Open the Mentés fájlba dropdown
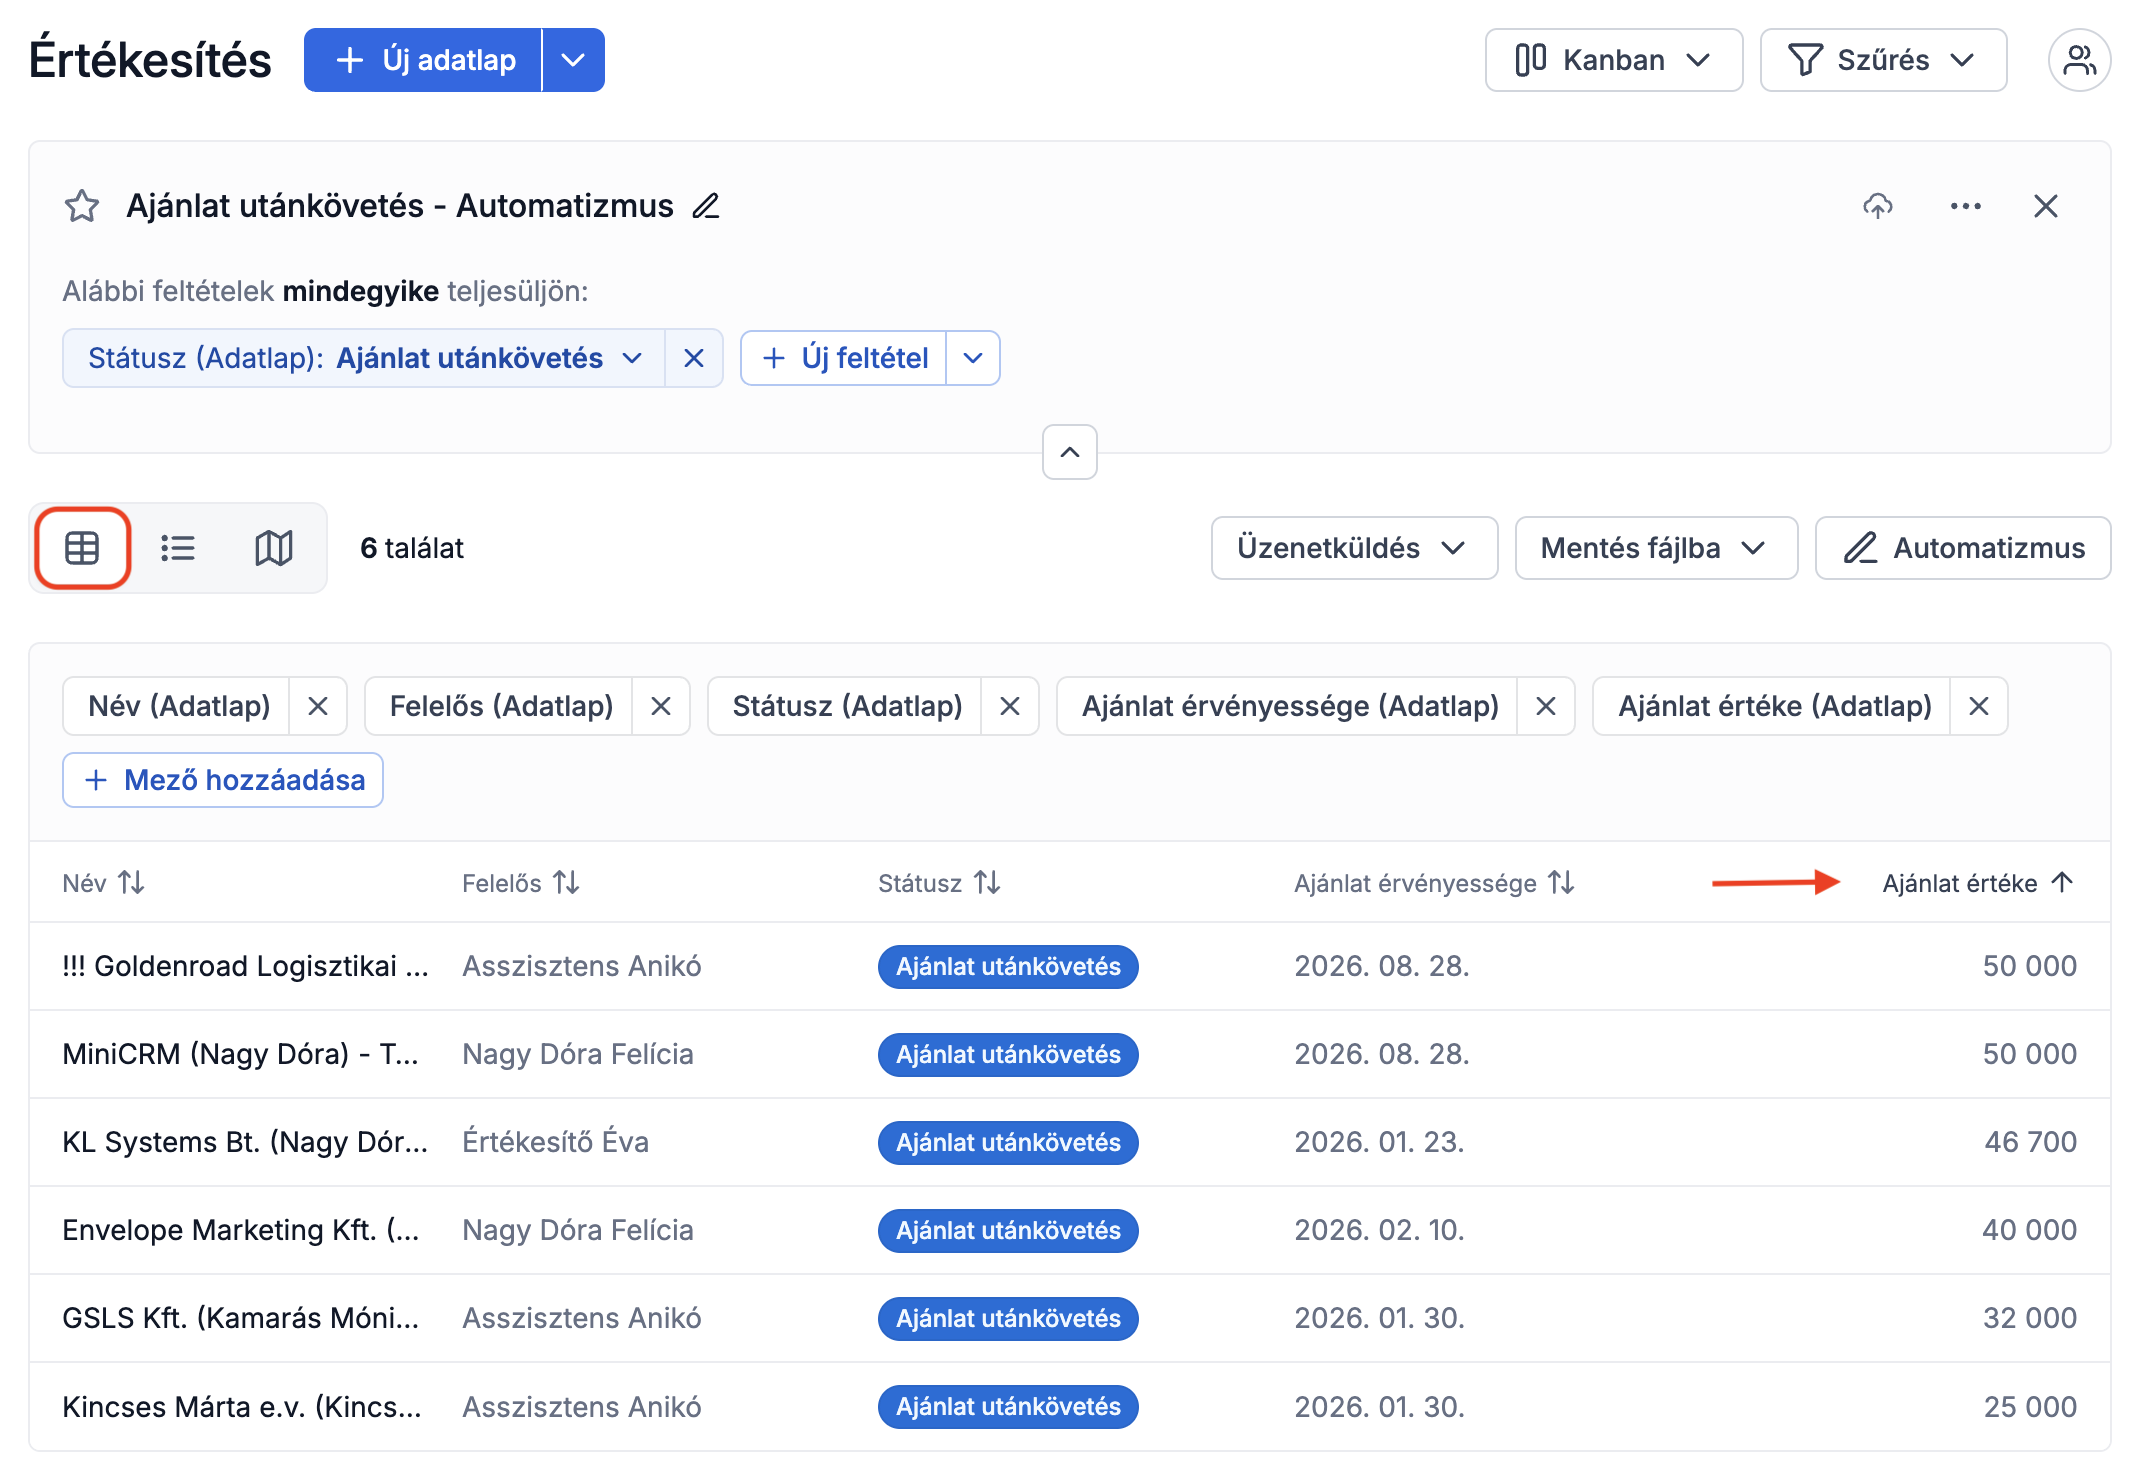 point(1656,548)
